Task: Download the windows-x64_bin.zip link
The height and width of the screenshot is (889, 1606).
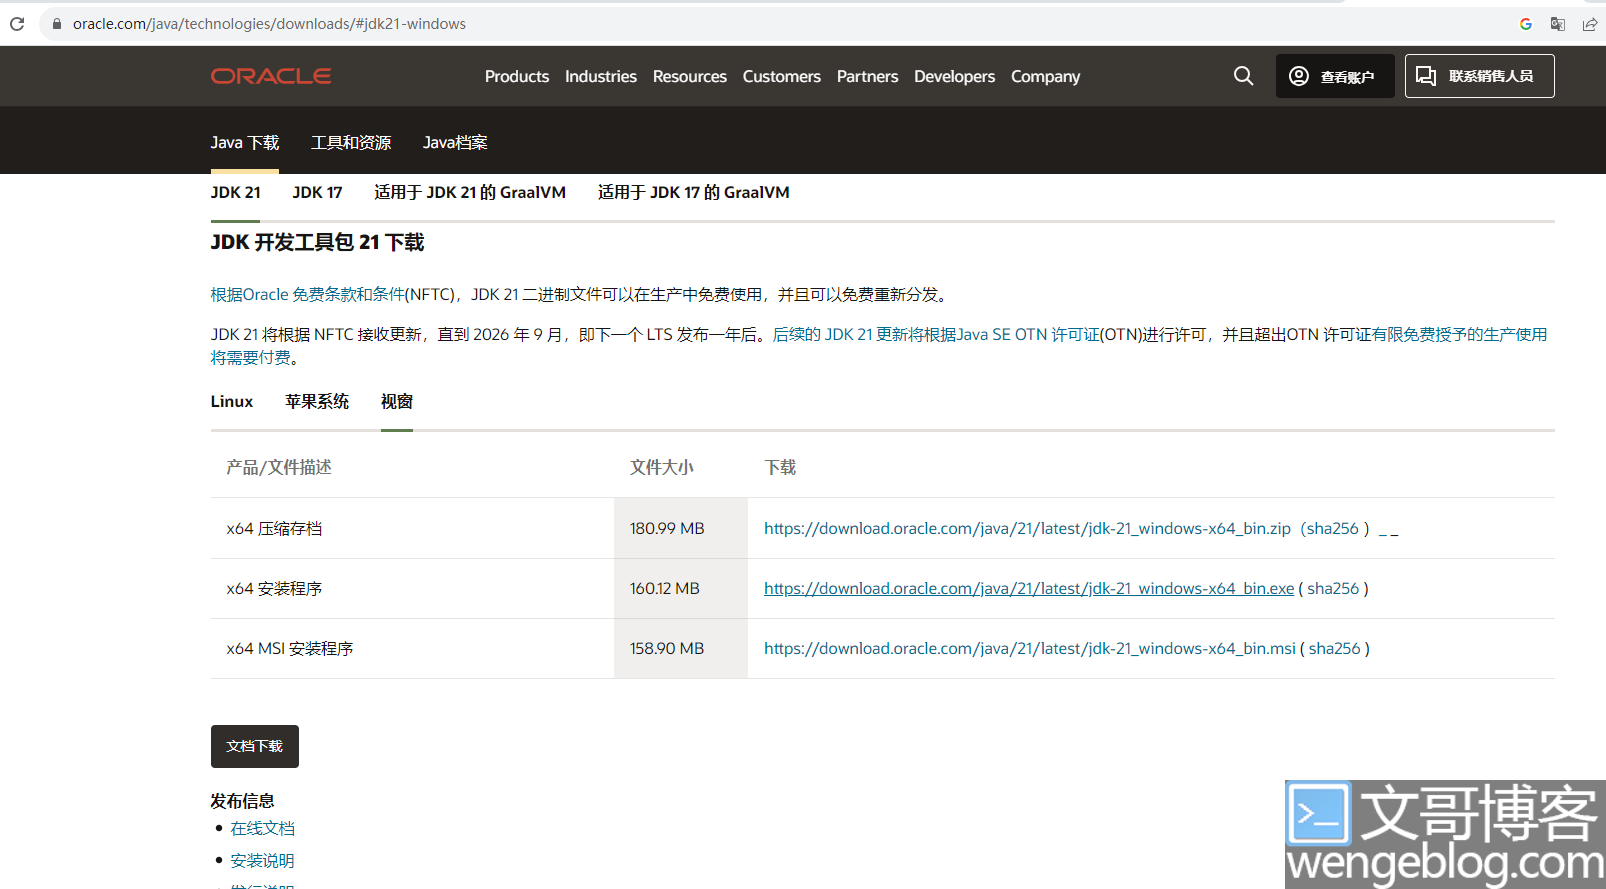Action: click(x=1027, y=529)
